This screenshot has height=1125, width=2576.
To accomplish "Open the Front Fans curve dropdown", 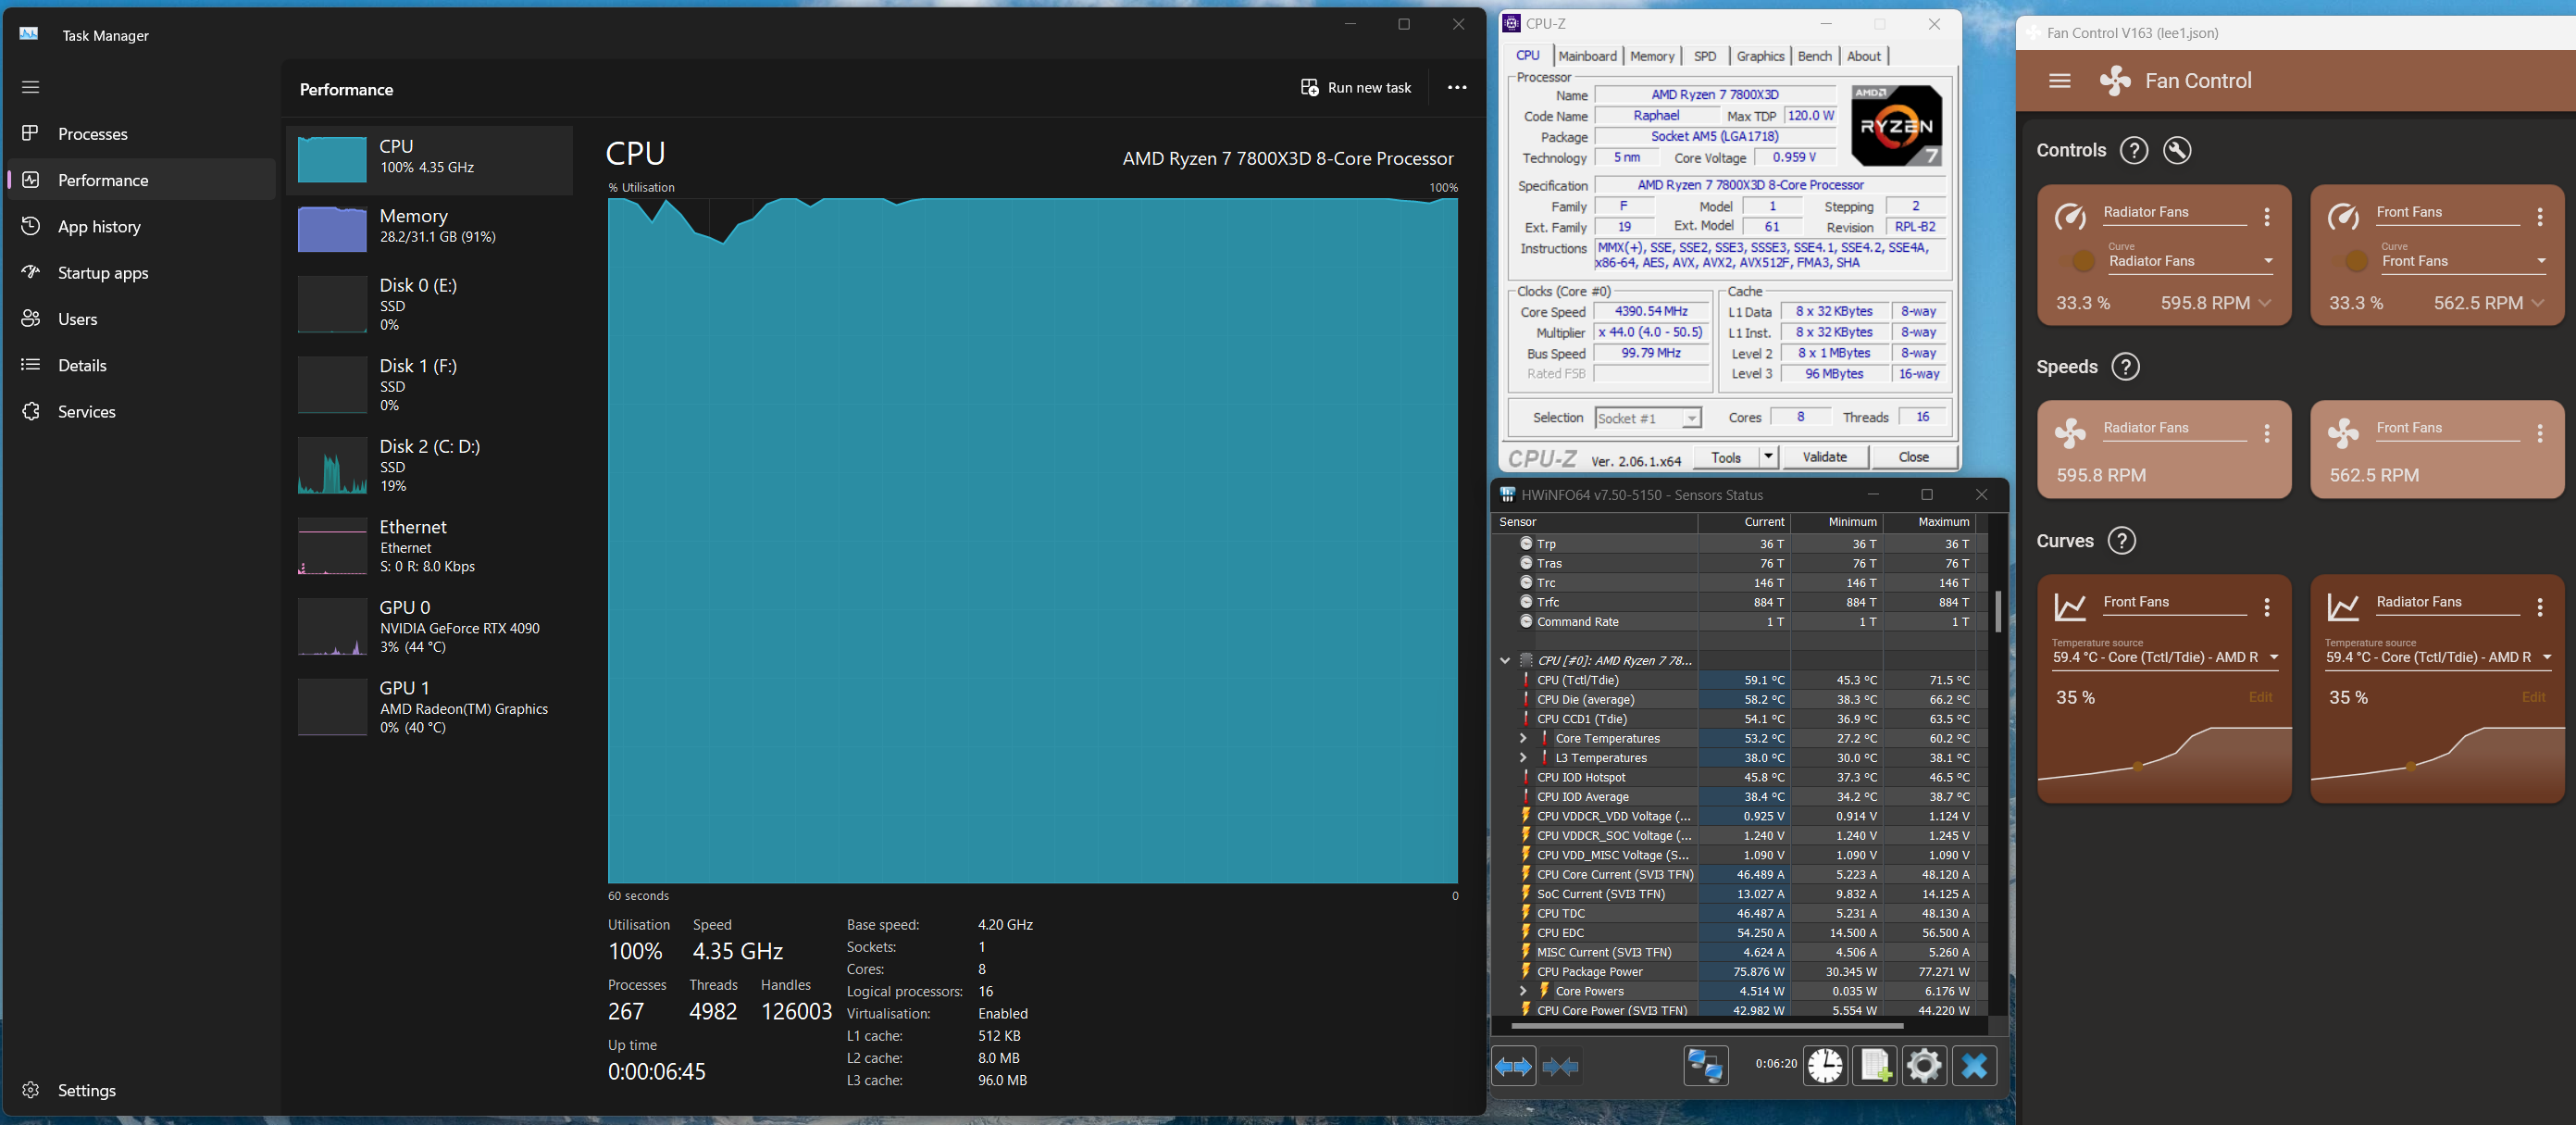I will pyautogui.click(x=2540, y=261).
